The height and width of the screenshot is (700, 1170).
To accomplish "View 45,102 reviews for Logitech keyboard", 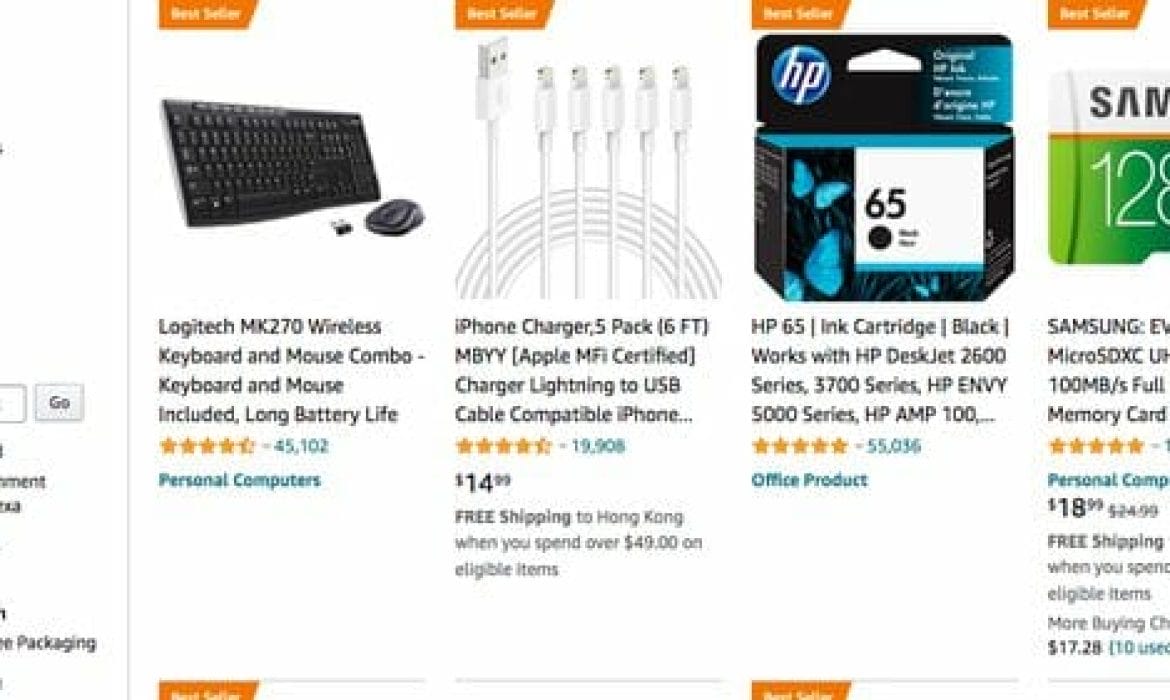I will (301, 446).
